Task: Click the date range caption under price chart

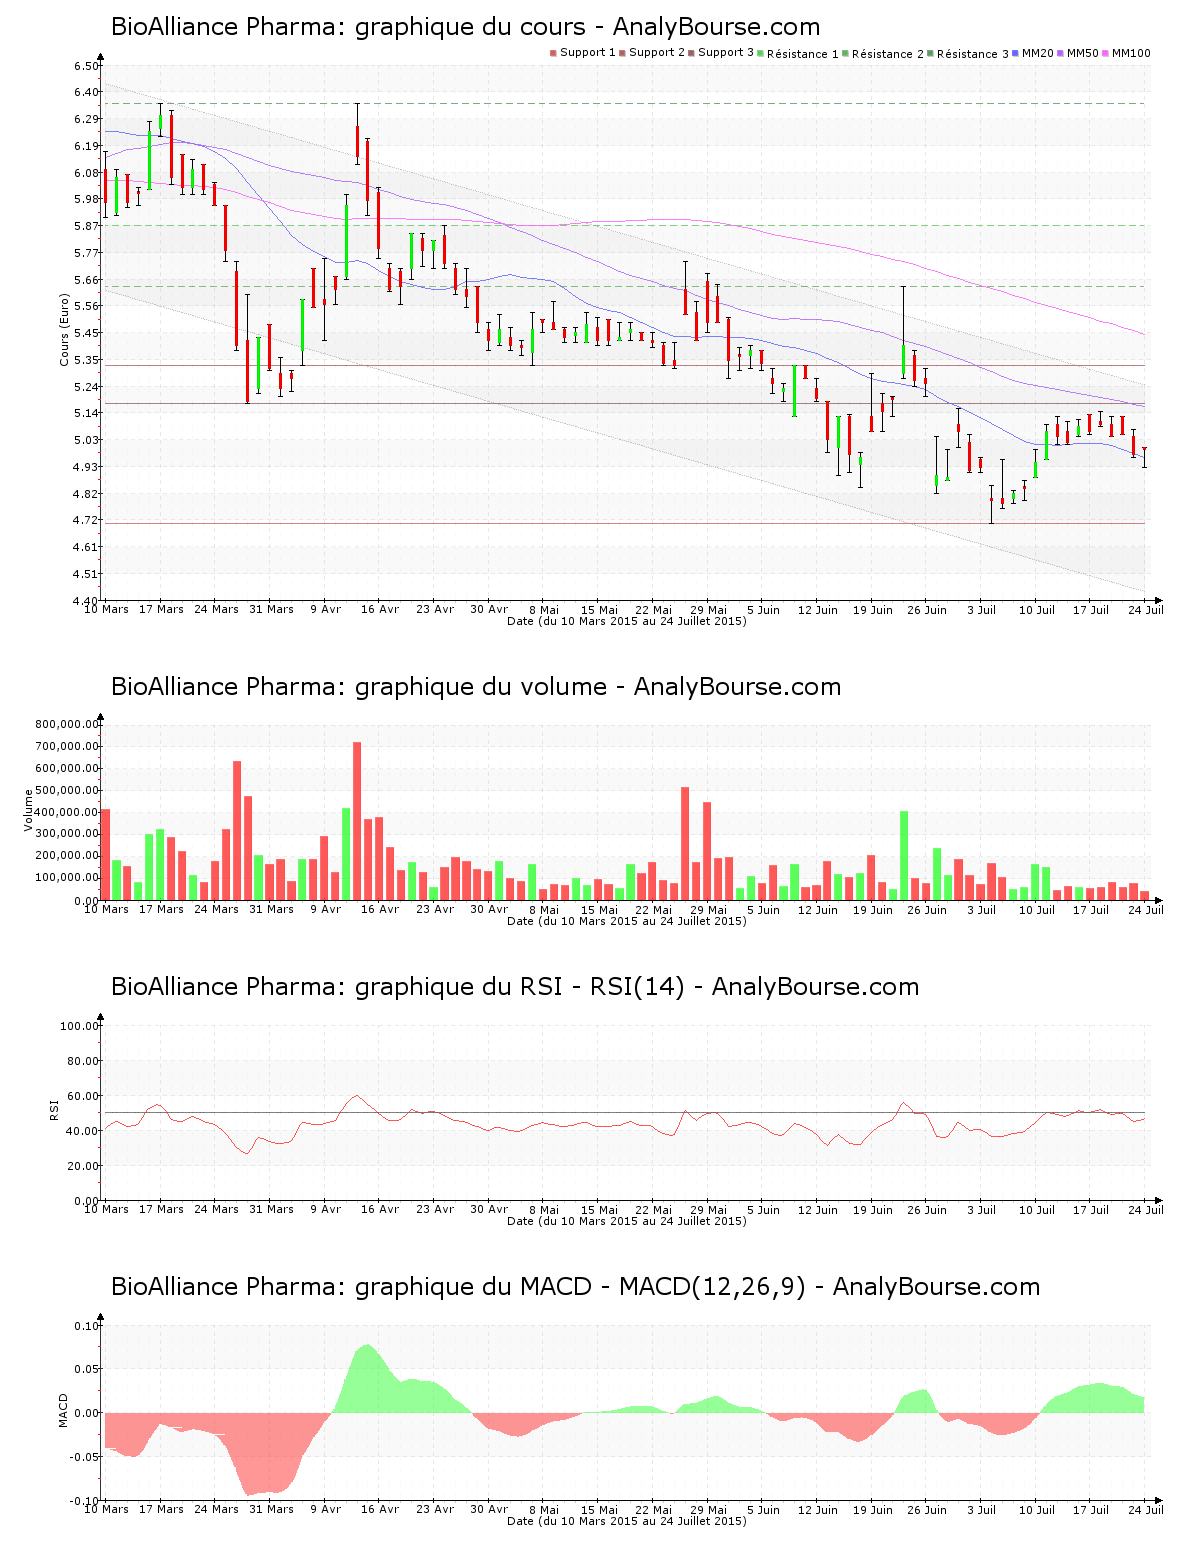Action: pyautogui.click(x=627, y=621)
